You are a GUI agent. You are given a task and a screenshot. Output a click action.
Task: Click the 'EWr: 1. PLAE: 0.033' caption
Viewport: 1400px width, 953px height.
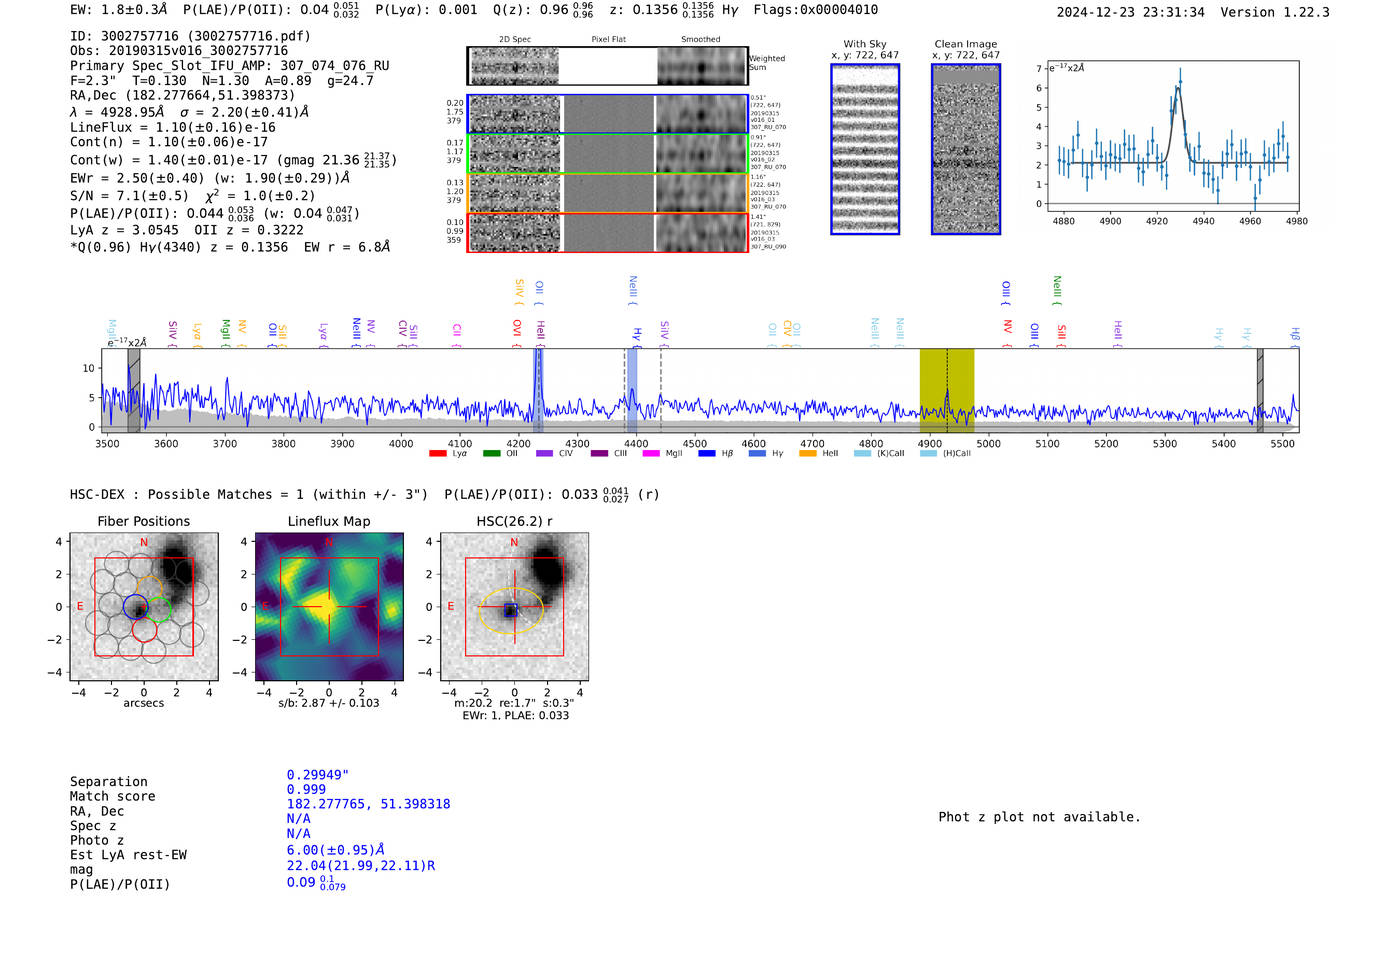tap(515, 716)
